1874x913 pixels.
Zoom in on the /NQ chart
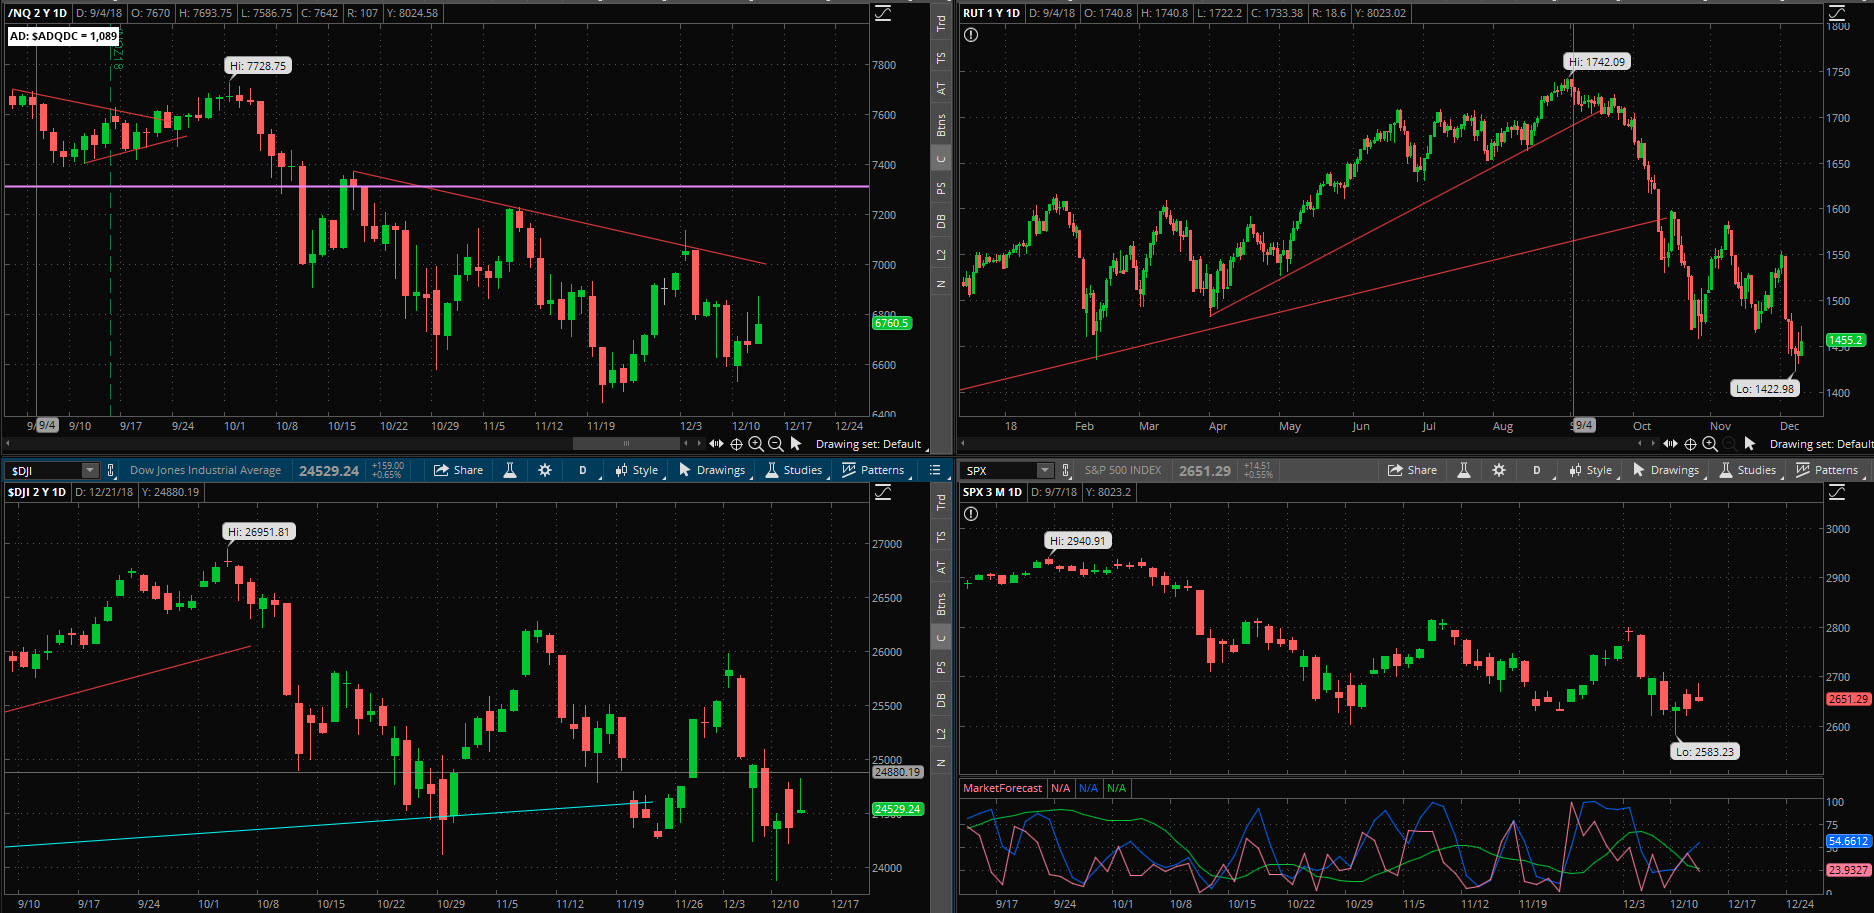pos(756,444)
